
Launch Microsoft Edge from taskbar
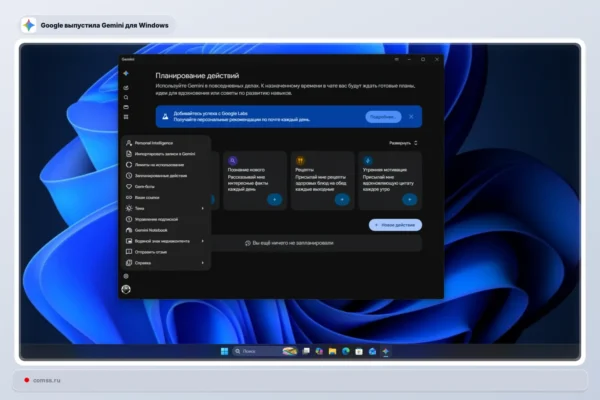pyautogui.click(x=346, y=351)
